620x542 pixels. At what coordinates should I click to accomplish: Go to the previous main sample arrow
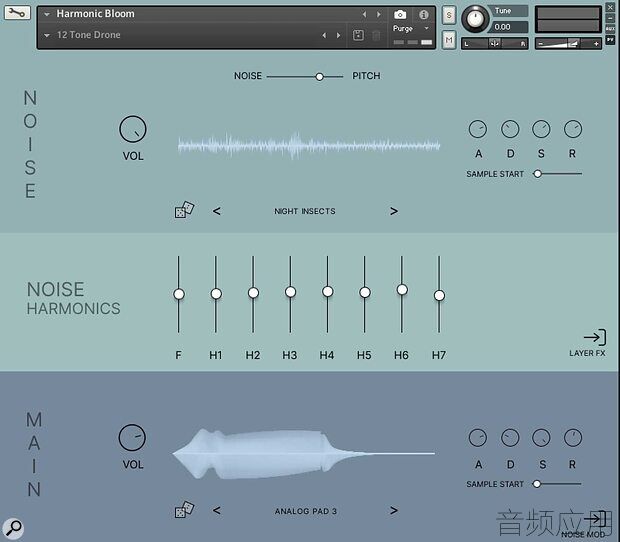216,510
